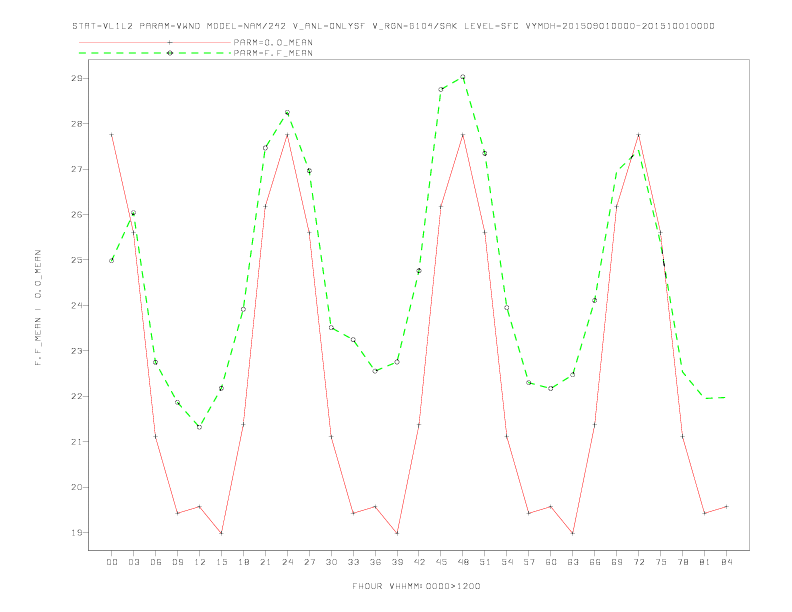The height and width of the screenshot is (612, 792).
Task: Click the PARM=F.F_MEAN legend label
Action: [x=273, y=53]
